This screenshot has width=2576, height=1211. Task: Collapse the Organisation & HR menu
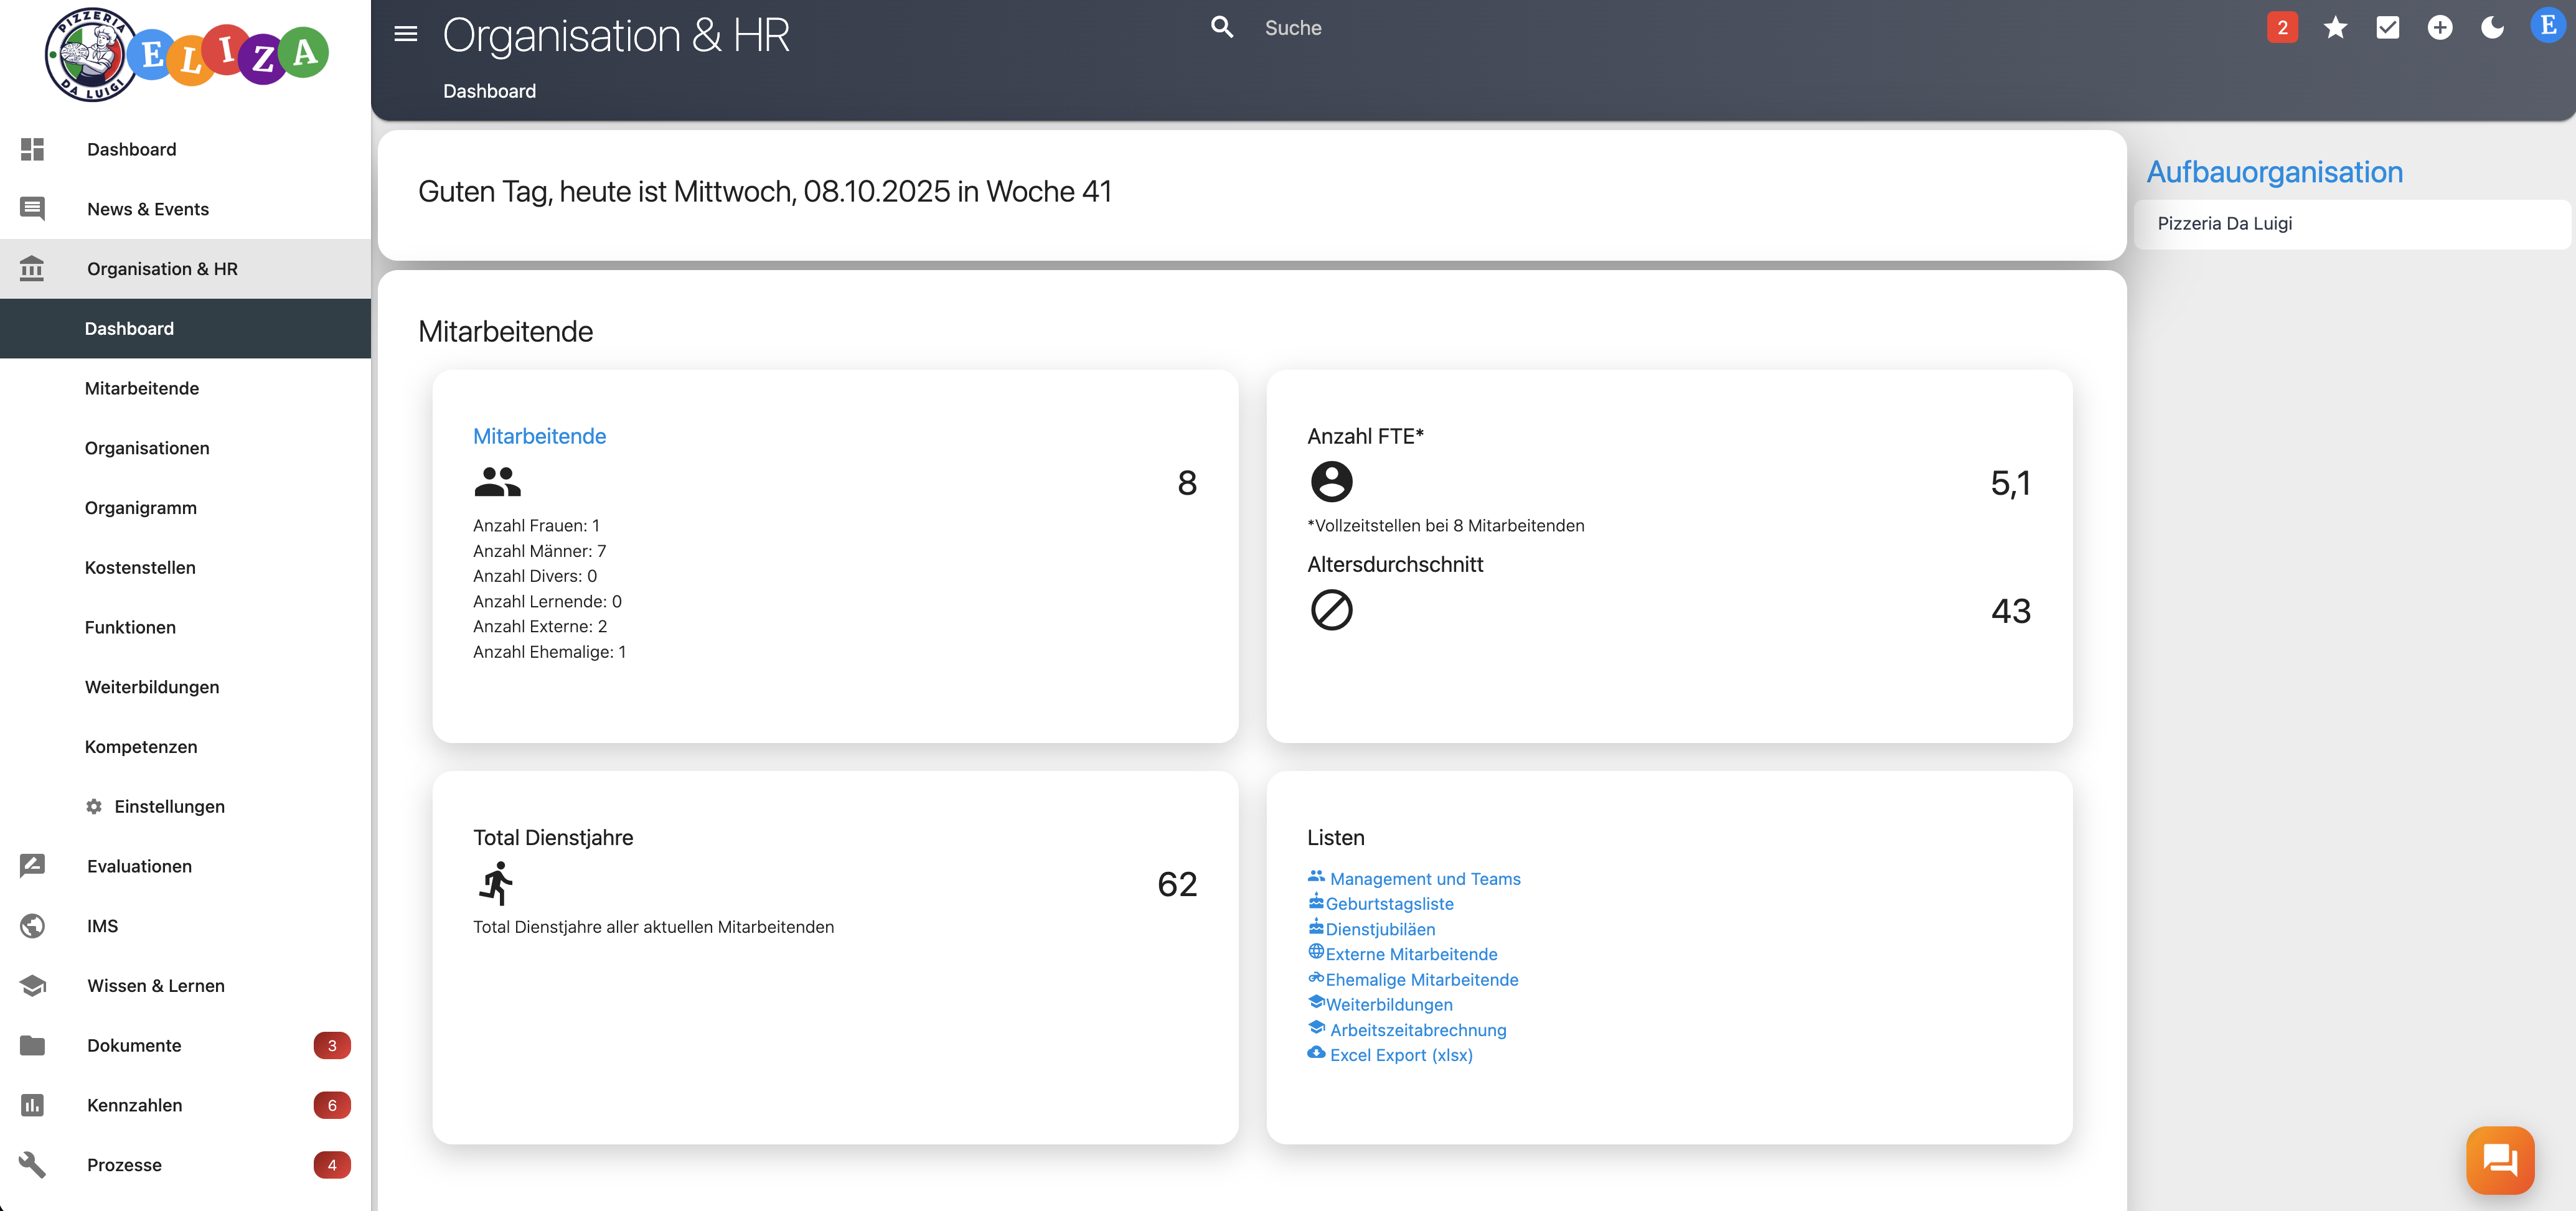pyautogui.click(x=162, y=269)
